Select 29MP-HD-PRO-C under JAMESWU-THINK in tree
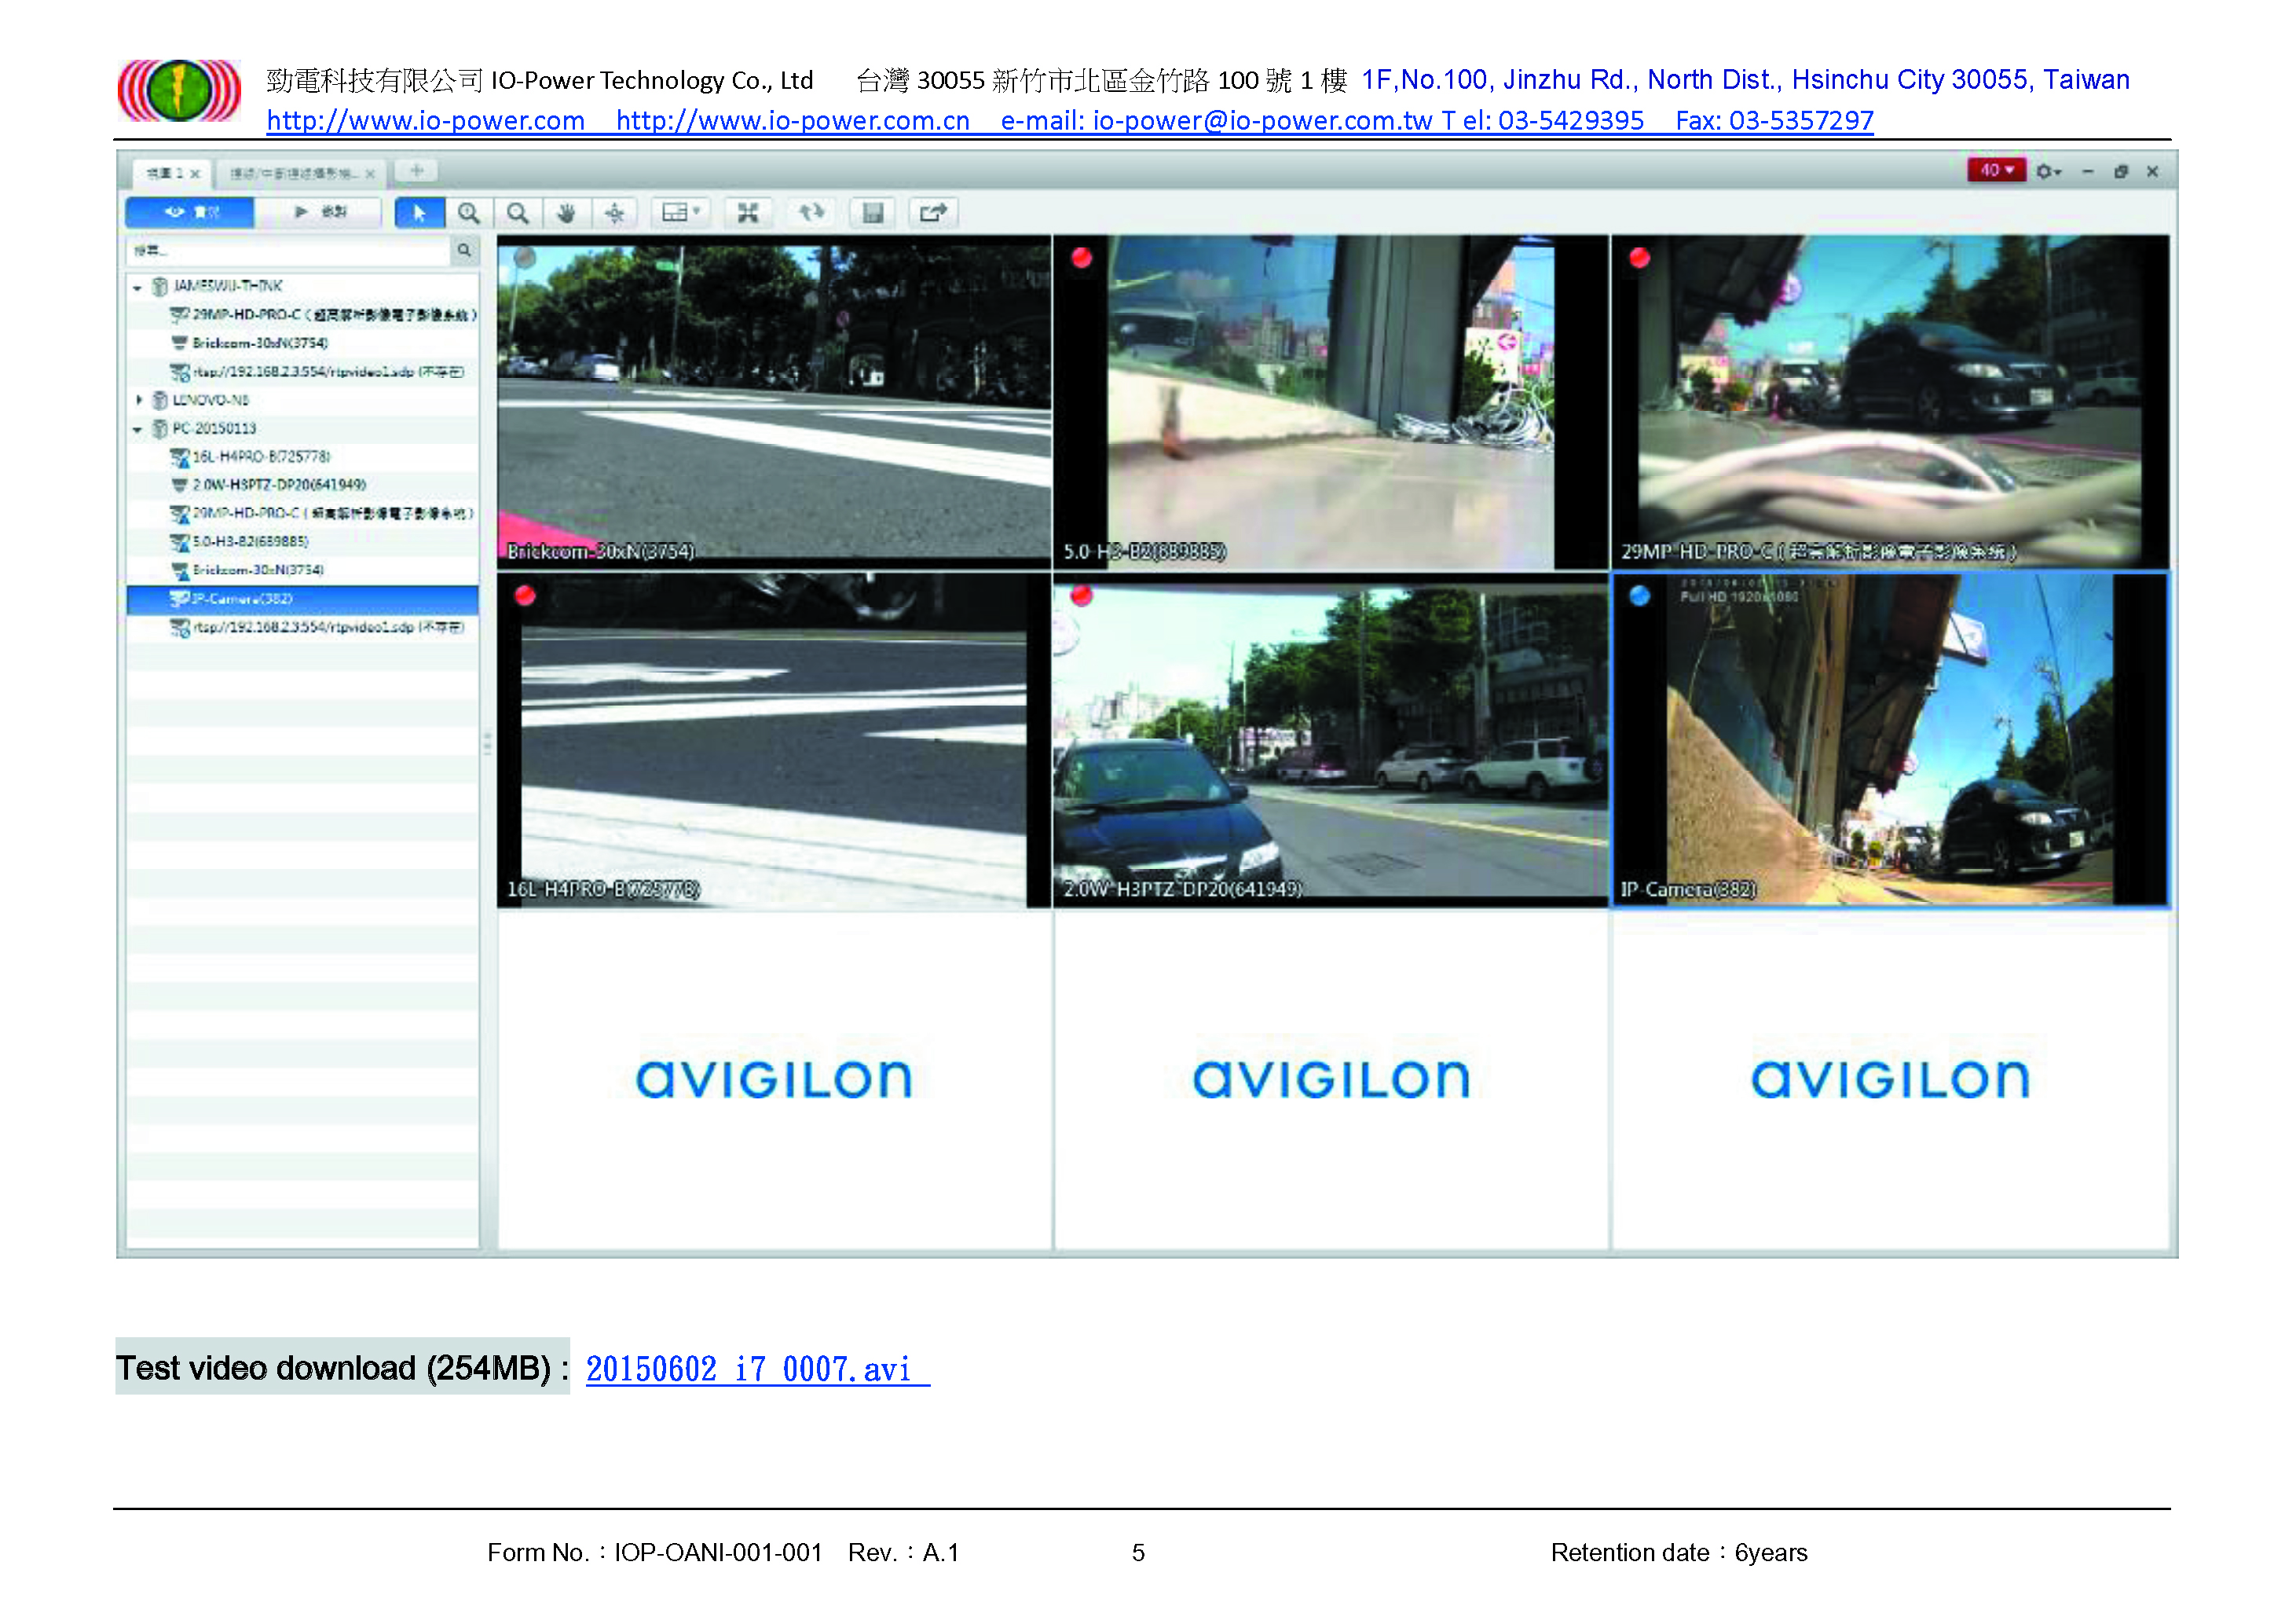The width and height of the screenshot is (2296, 1624). pyautogui.click(x=303, y=315)
